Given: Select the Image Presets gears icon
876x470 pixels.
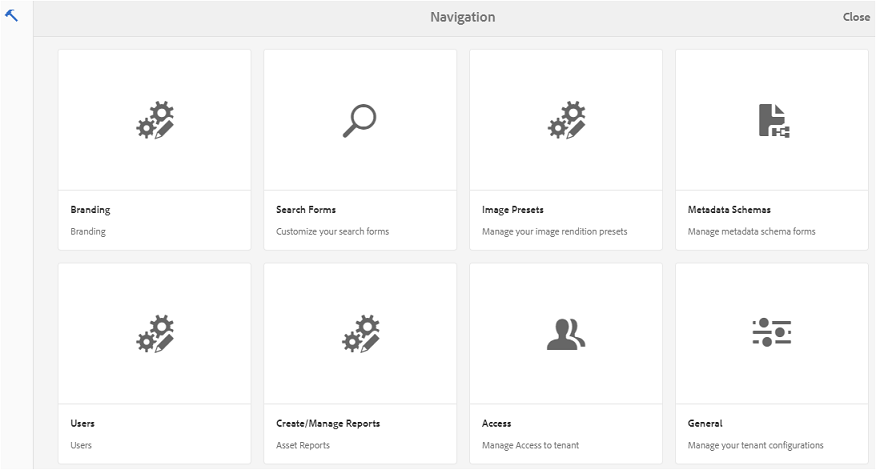Looking at the screenshot, I should tap(566, 120).
